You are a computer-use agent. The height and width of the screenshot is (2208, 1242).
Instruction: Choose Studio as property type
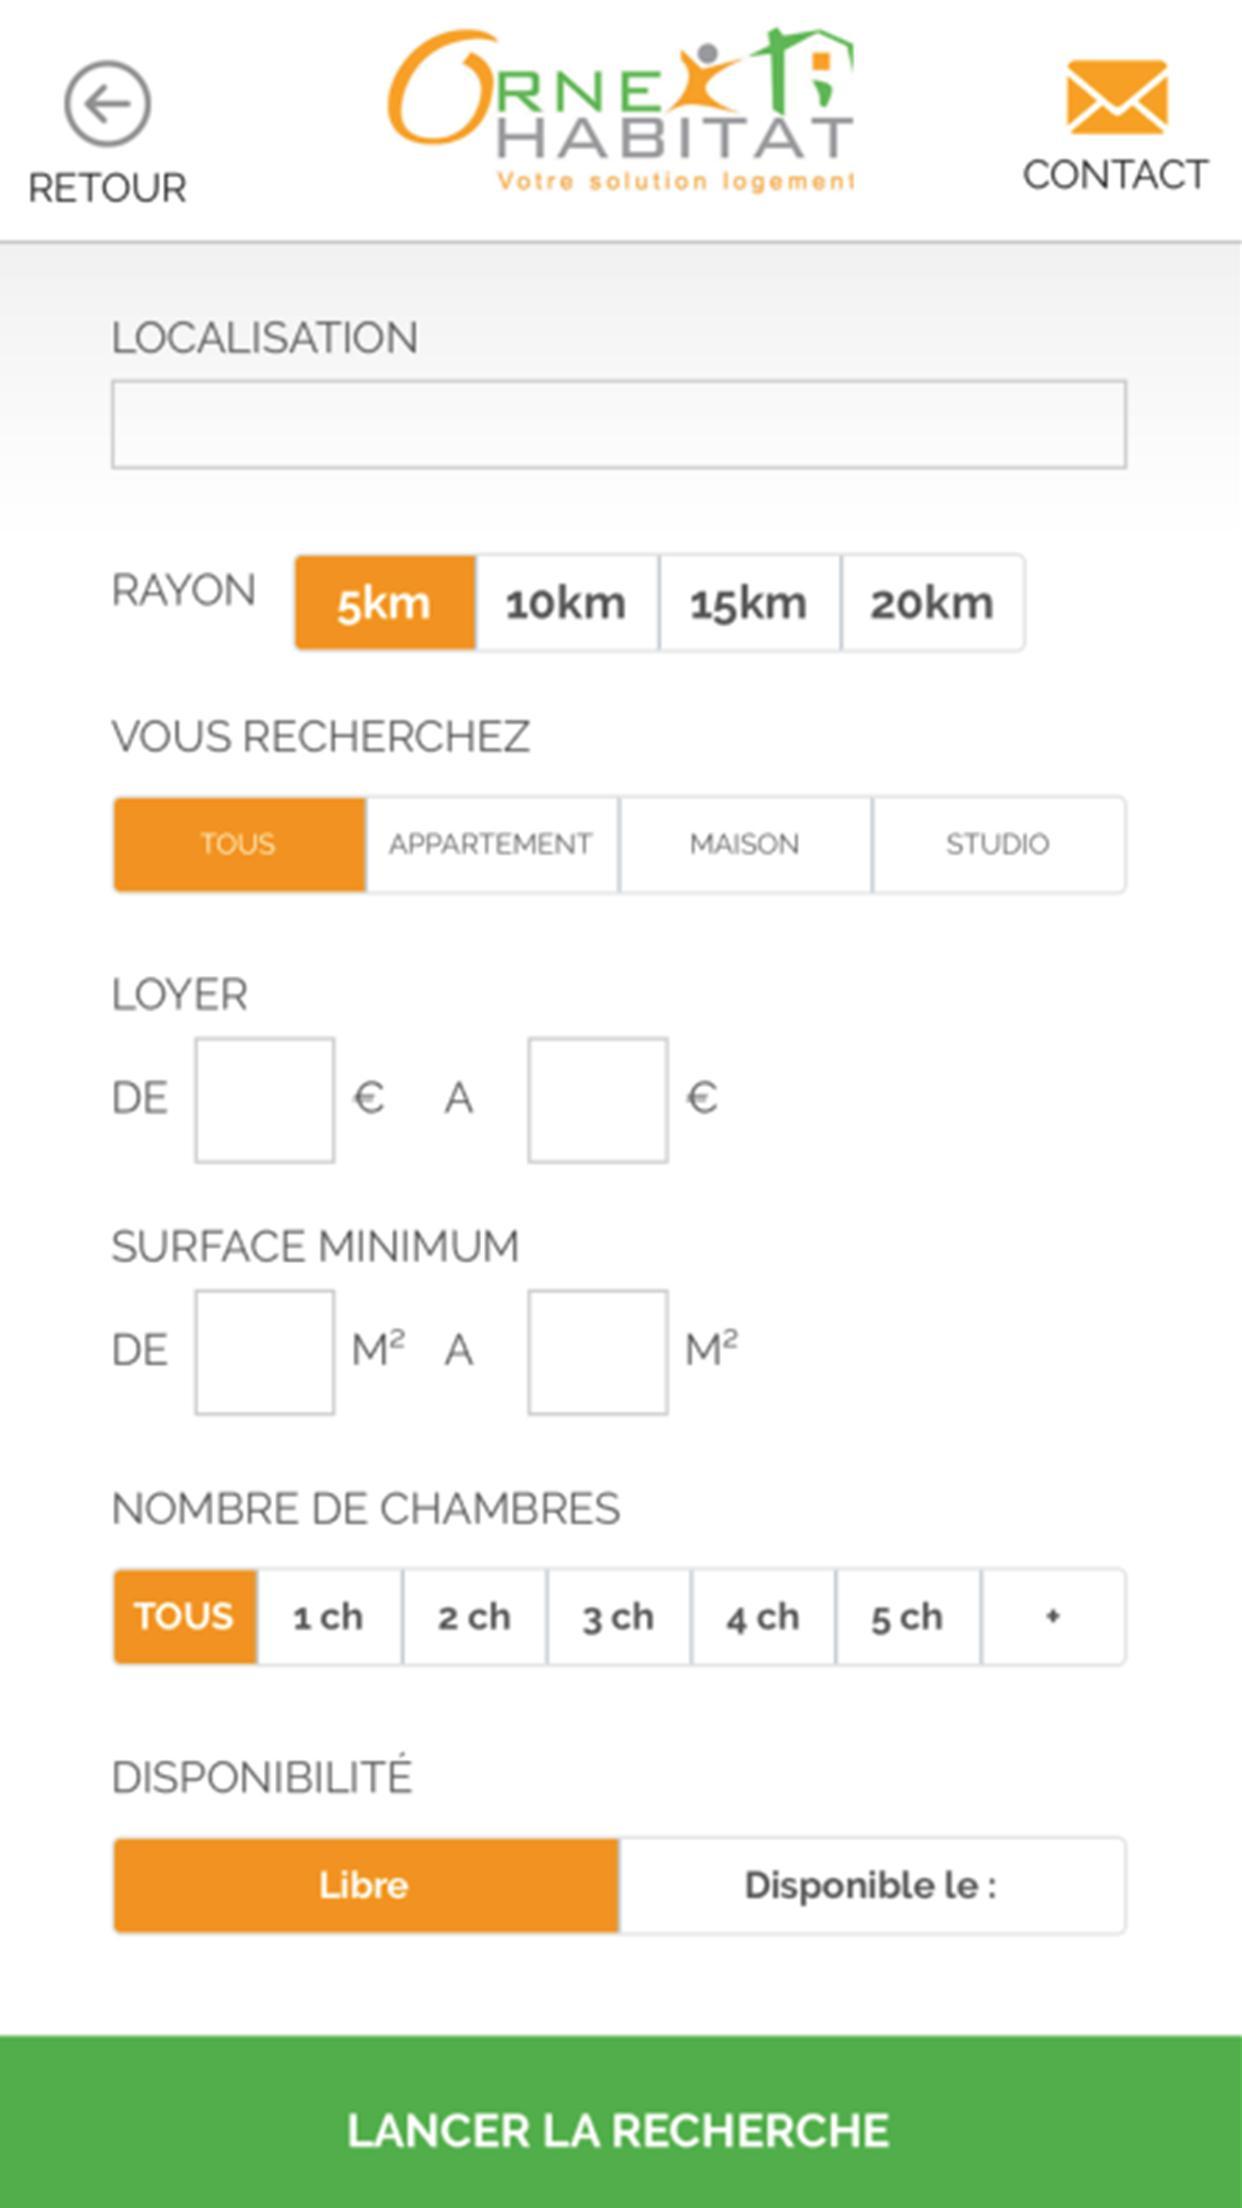[x=998, y=844]
